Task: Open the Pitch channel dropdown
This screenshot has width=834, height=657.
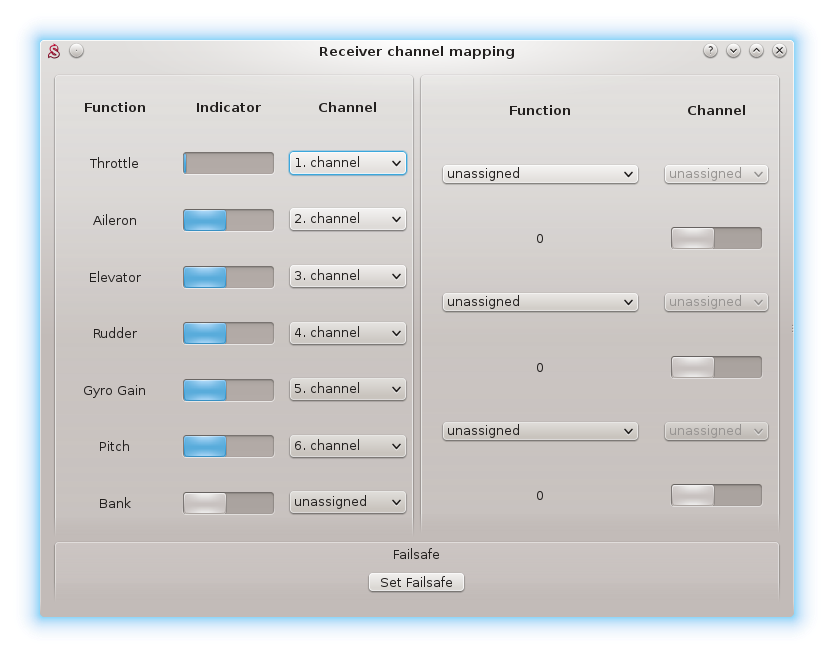Action: pos(347,446)
